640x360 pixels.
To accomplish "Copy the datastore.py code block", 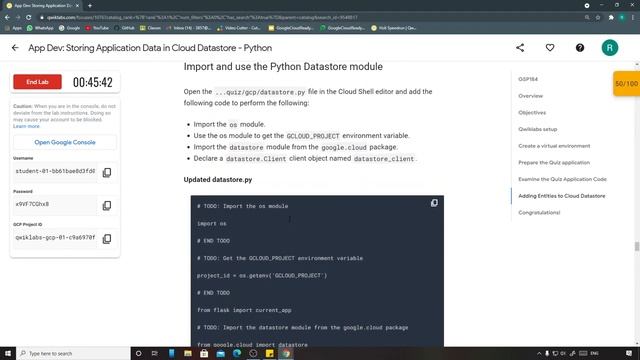I will pyautogui.click(x=434, y=203).
